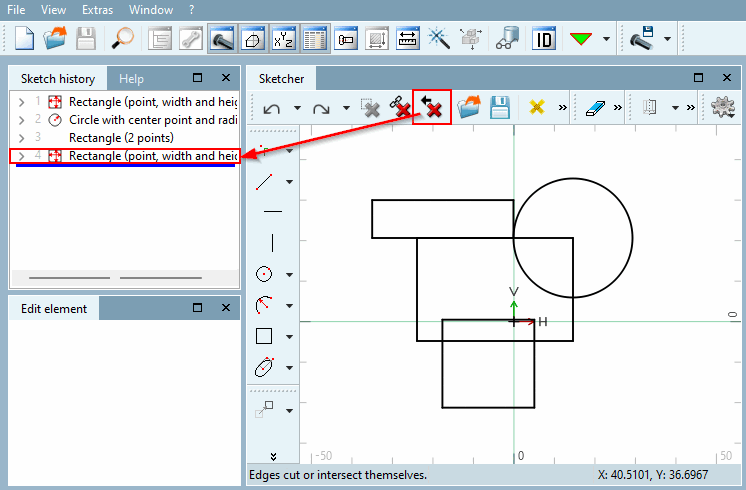Viewport: 746px width, 490px height.
Task: Click the Redo arrow in Sketcher toolbar
Action: [321, 109]
